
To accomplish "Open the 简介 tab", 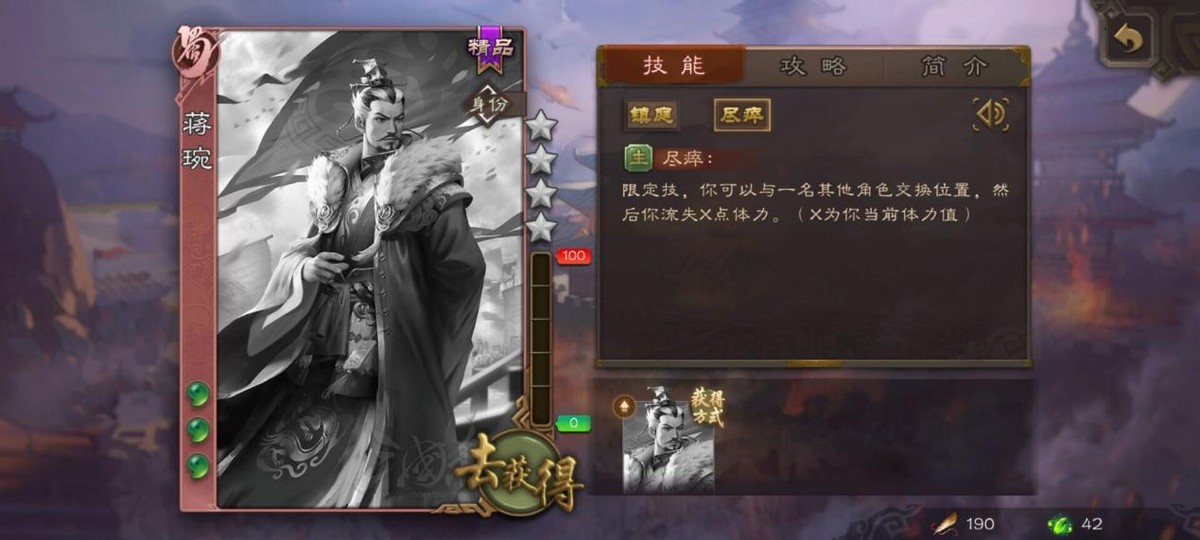I will 955,66.
